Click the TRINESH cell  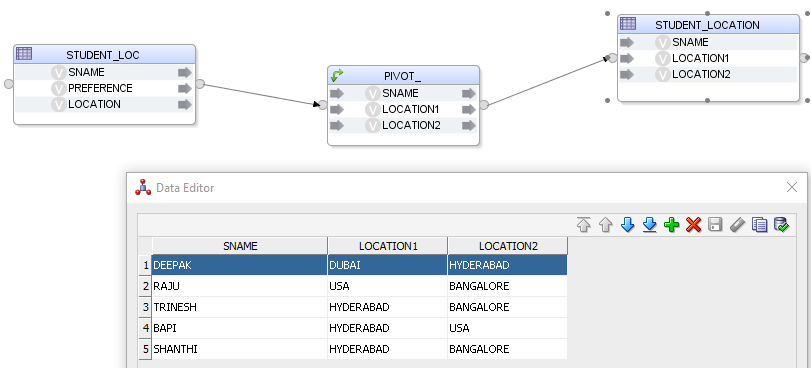point(239,307)
